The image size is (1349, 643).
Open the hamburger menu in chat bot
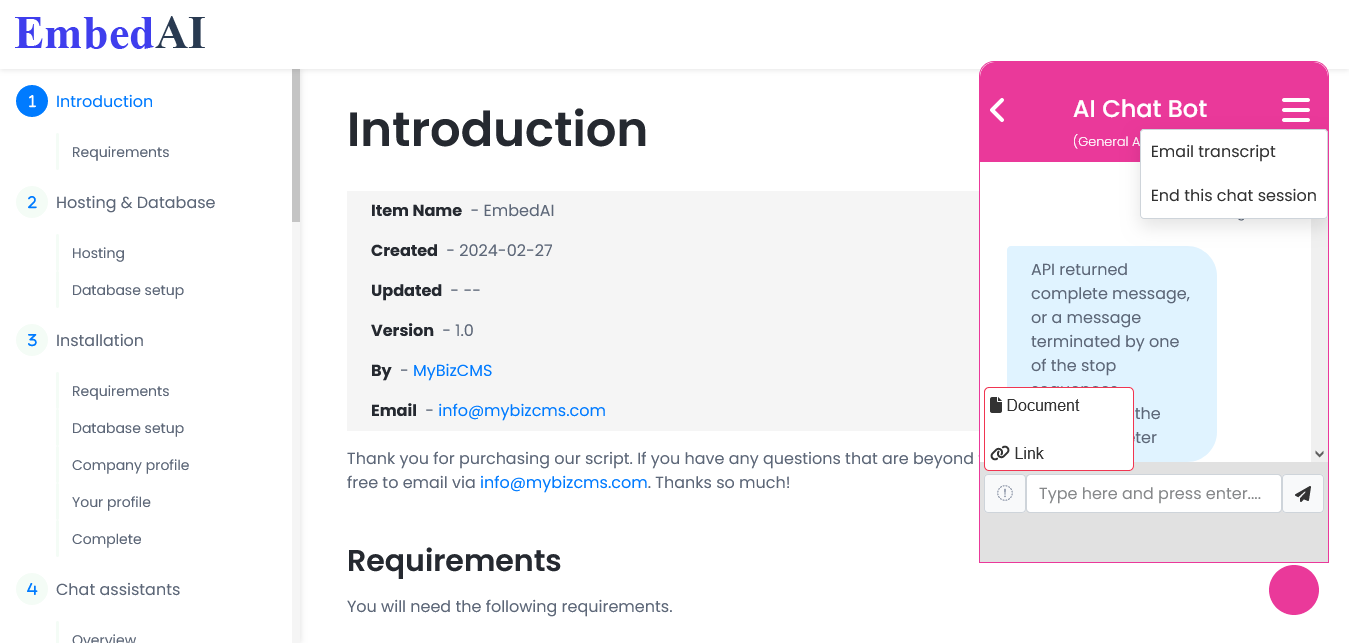(1295, 109)
